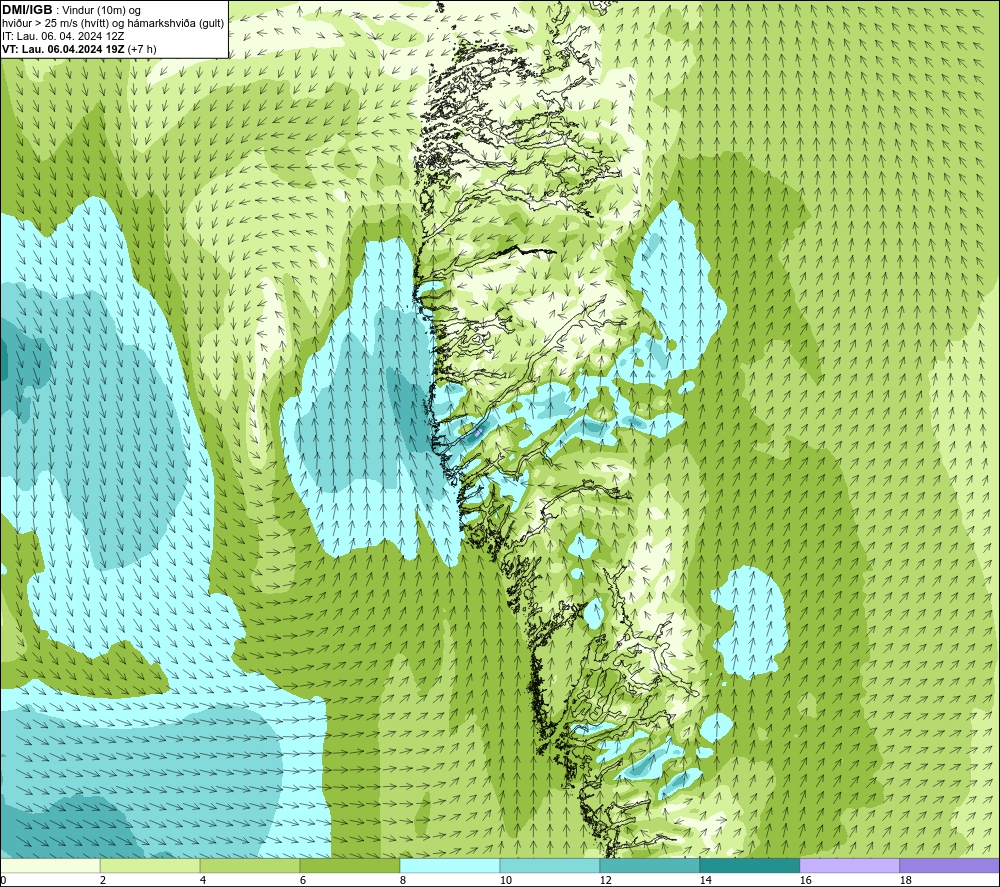Click the scale label '6'
Image resolution: width=1000 pixels, height=887 pixels.
pyautogui.click(x=302, y=881)
